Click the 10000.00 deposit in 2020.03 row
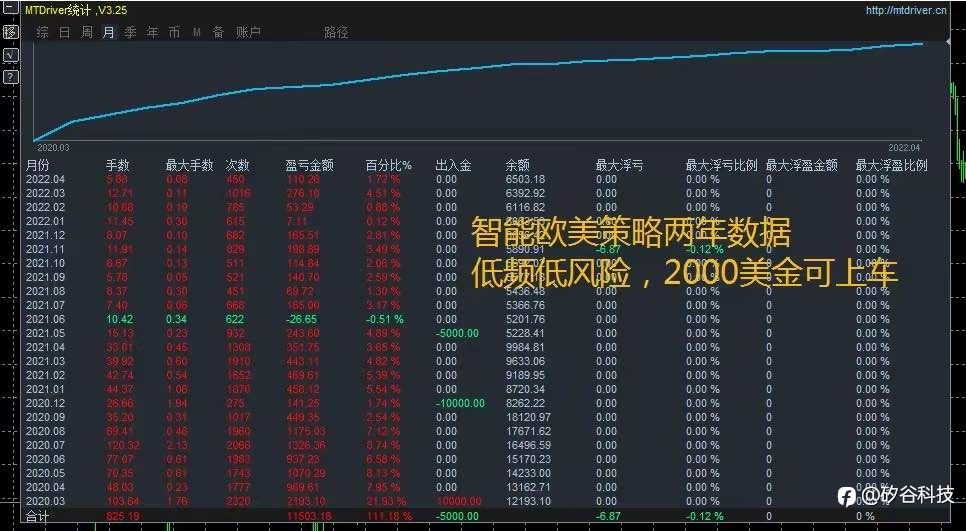The image size is (966, 531). pos(459,501)
